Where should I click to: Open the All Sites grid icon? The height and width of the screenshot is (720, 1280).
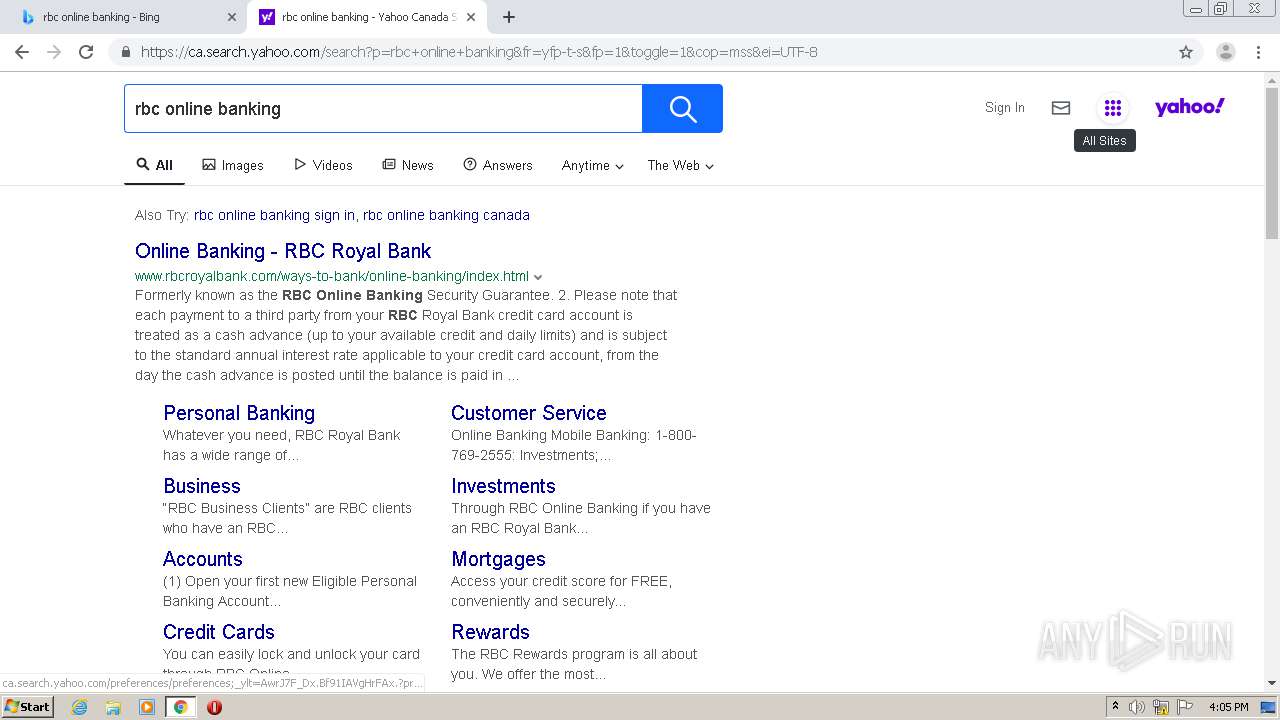point(1112,108)
